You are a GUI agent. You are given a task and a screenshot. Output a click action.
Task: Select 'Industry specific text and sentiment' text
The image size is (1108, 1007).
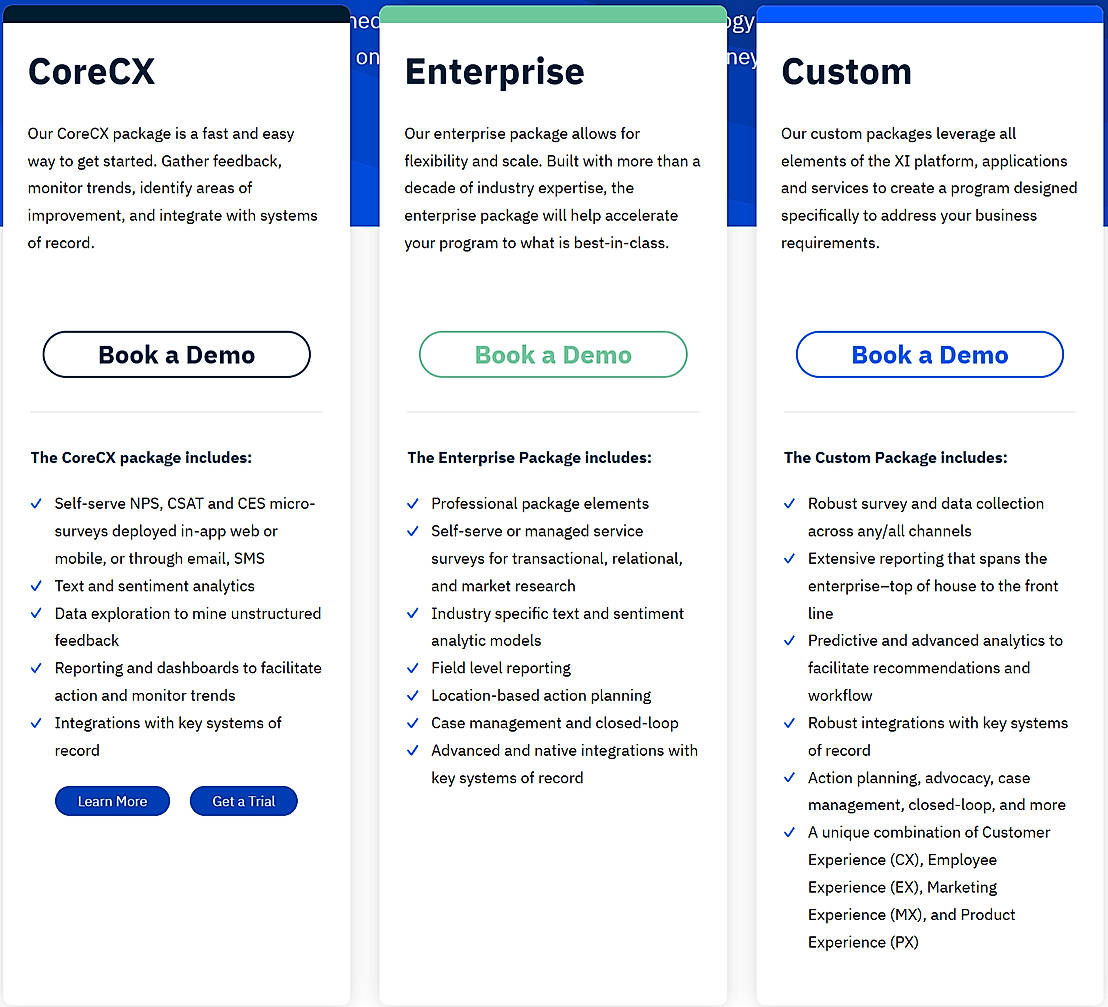click(x=558, y=613)
